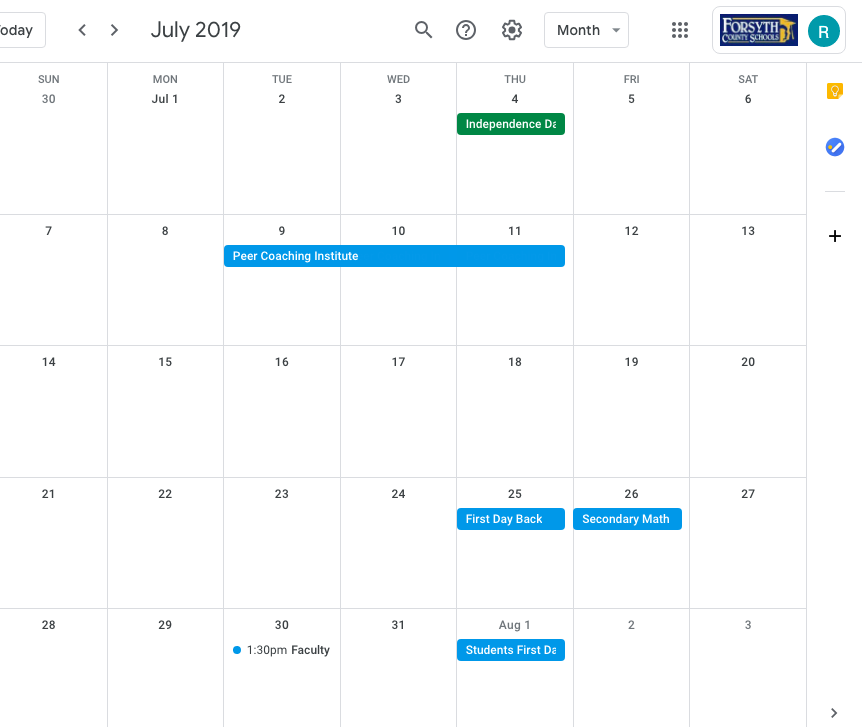Open the Google apps grid
This screenshot has width=862, height=727.
(x=680, y=30)
